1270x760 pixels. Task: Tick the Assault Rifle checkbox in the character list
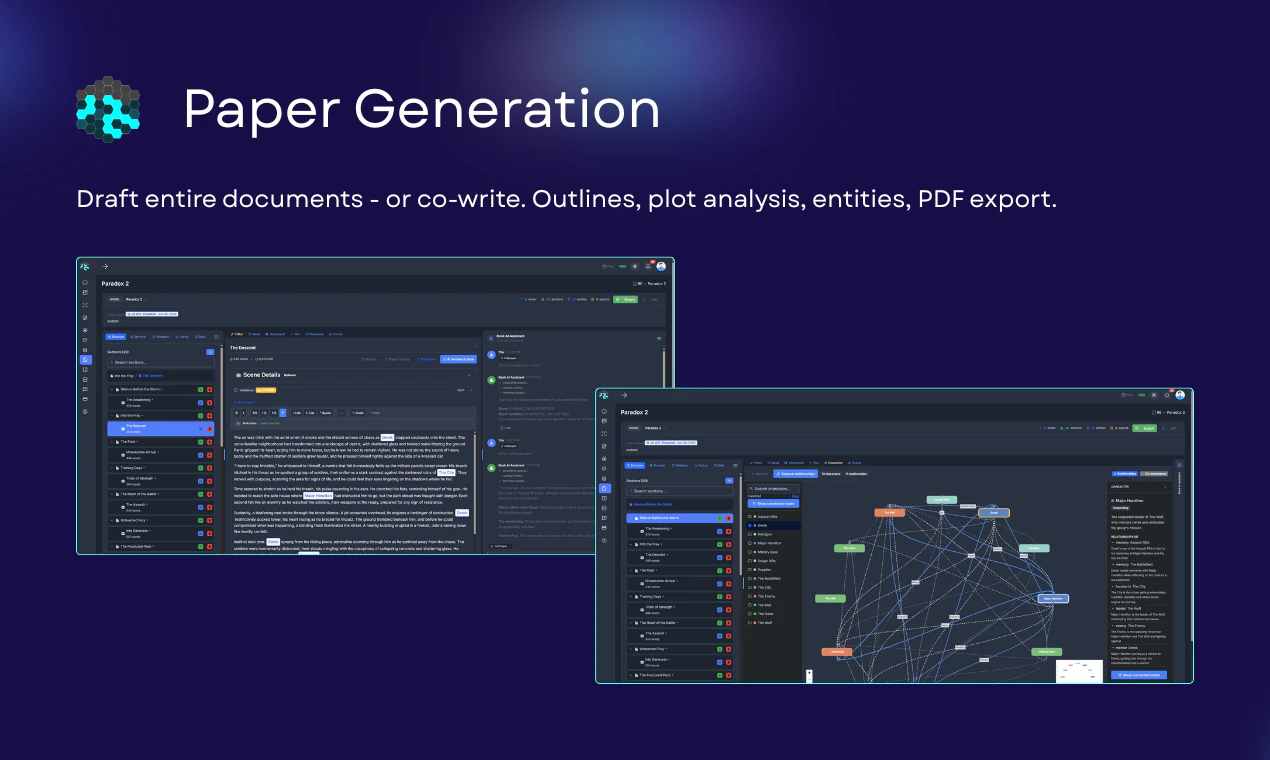pos(750,517)
